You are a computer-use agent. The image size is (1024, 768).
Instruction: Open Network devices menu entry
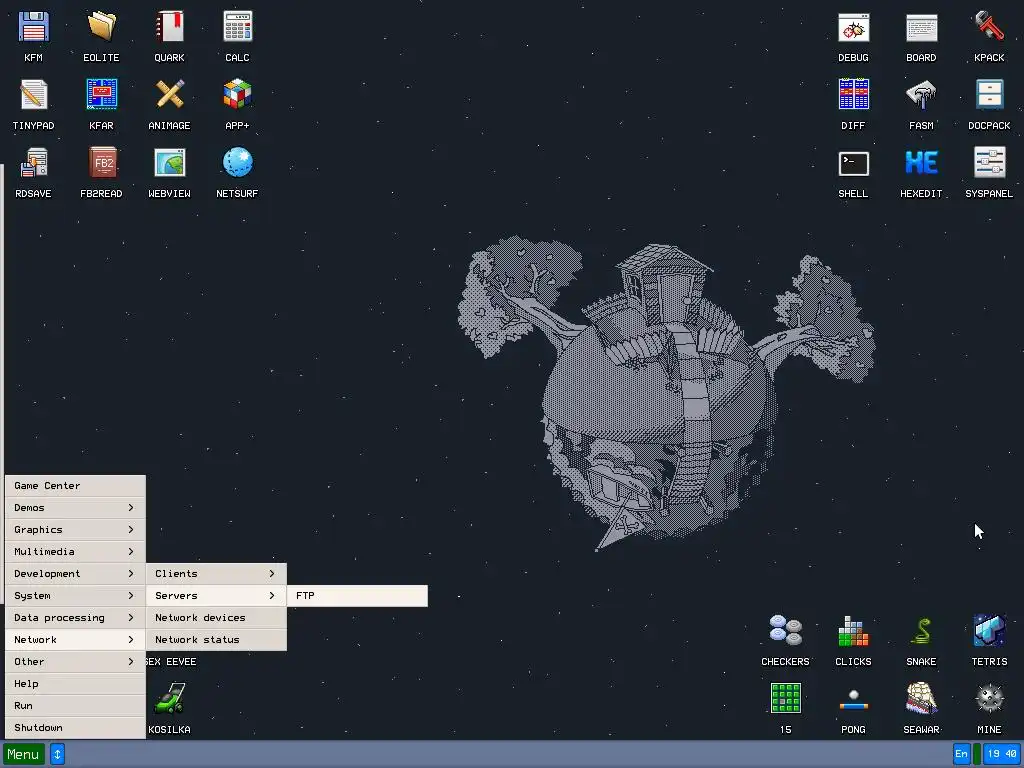(x=216, y=618)
